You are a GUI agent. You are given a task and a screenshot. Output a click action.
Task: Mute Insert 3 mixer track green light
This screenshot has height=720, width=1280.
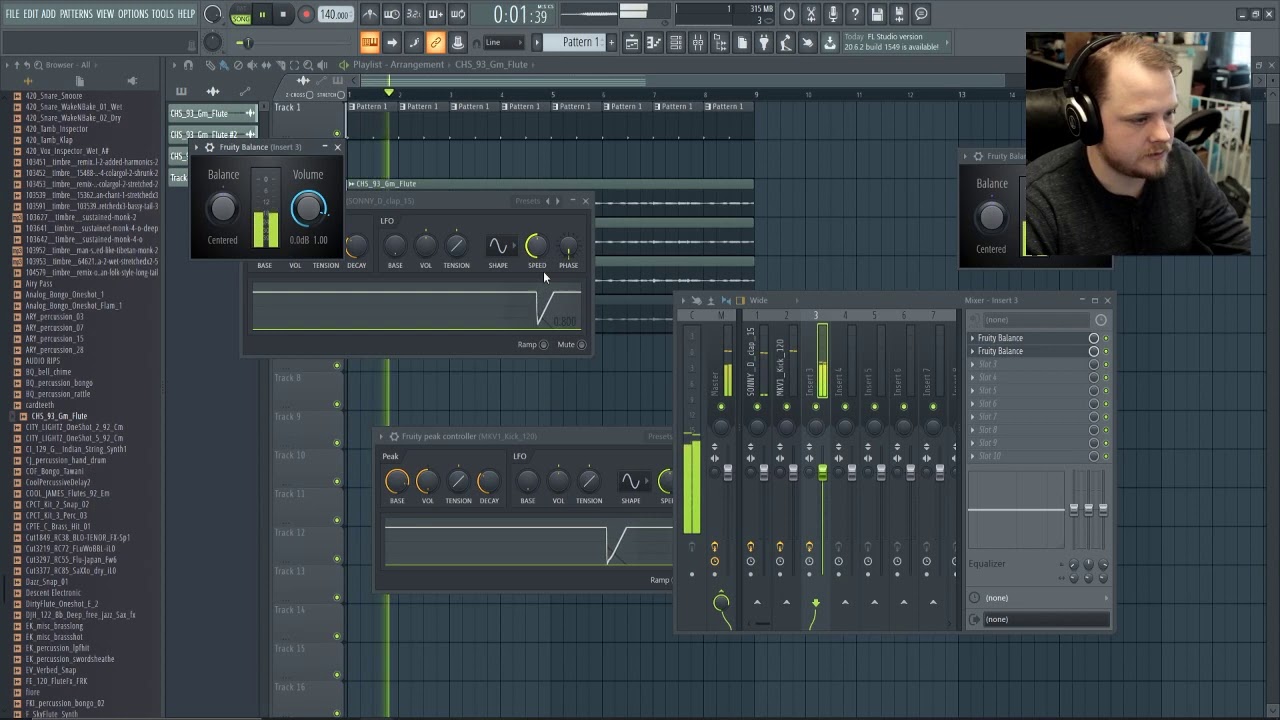pyautogui.click(x=816, y=407)
